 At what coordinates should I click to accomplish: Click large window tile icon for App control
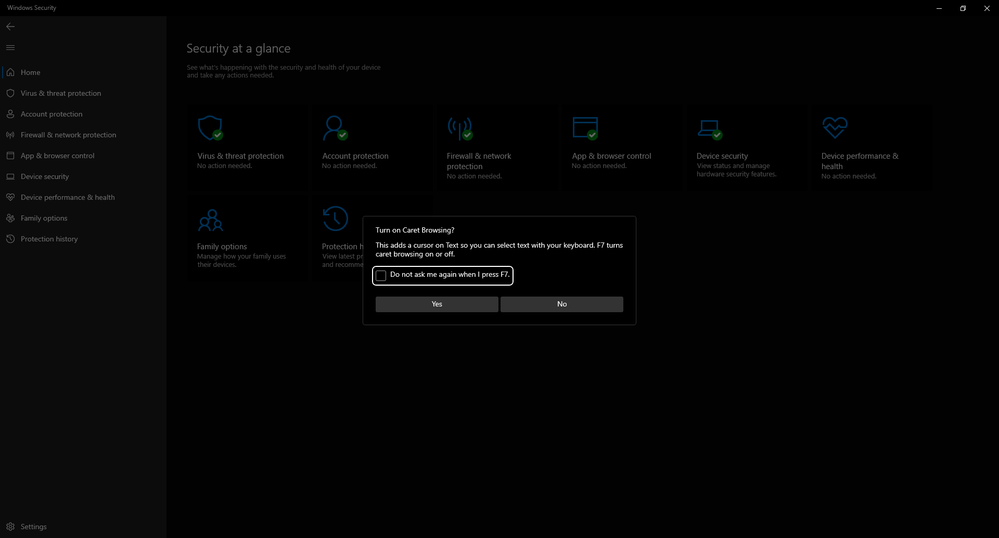point(585,128)
